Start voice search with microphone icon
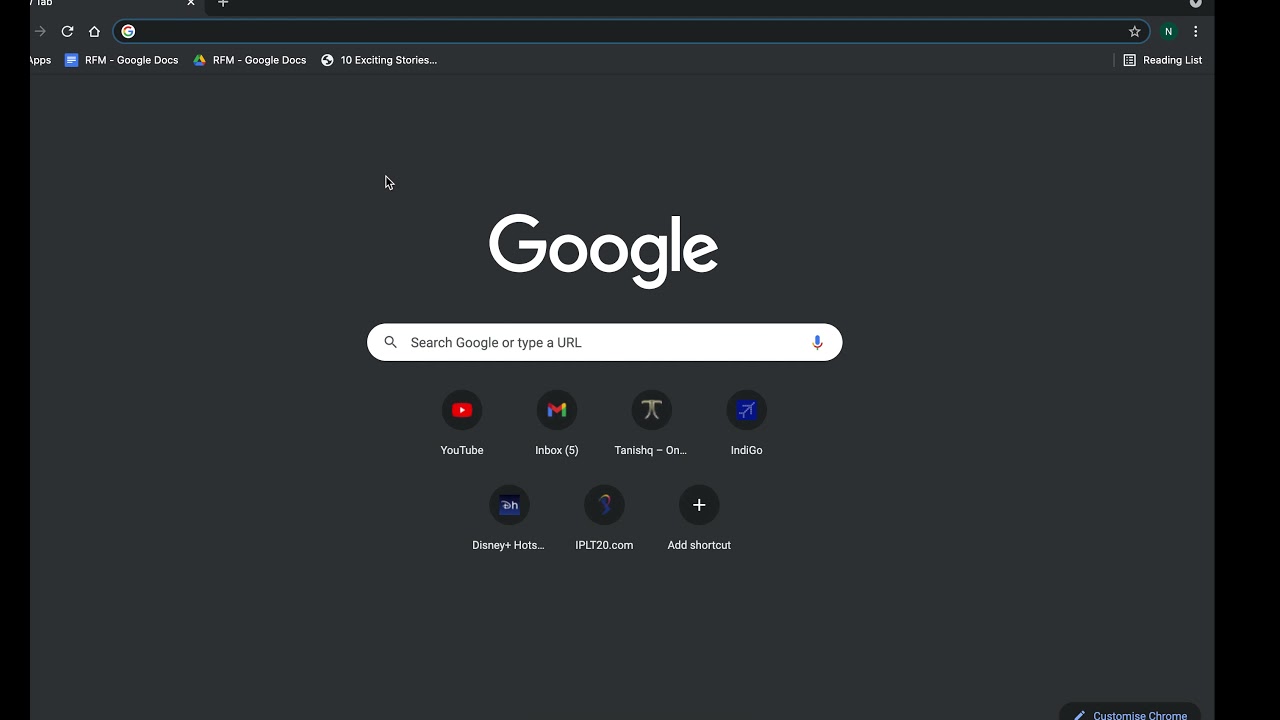 click(817, 342)
